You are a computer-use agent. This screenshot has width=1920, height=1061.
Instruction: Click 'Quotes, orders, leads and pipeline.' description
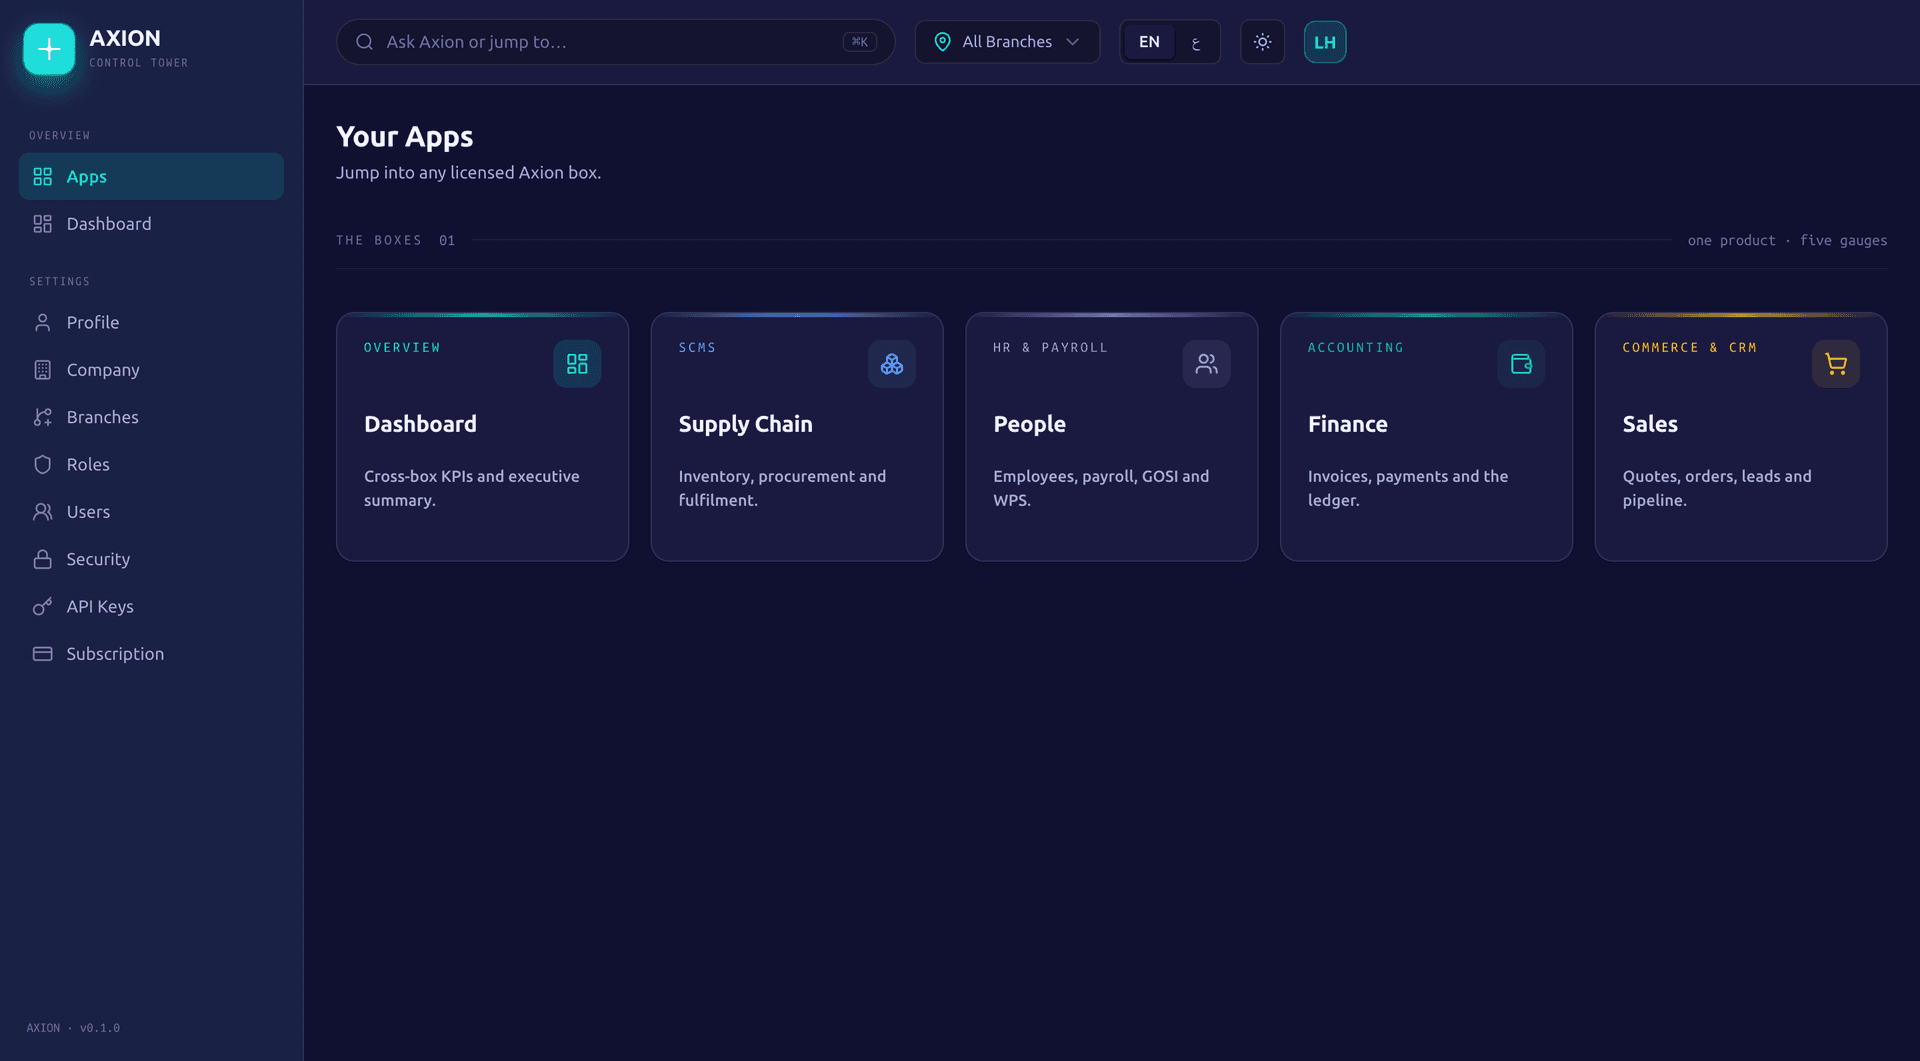[1717, 488]
